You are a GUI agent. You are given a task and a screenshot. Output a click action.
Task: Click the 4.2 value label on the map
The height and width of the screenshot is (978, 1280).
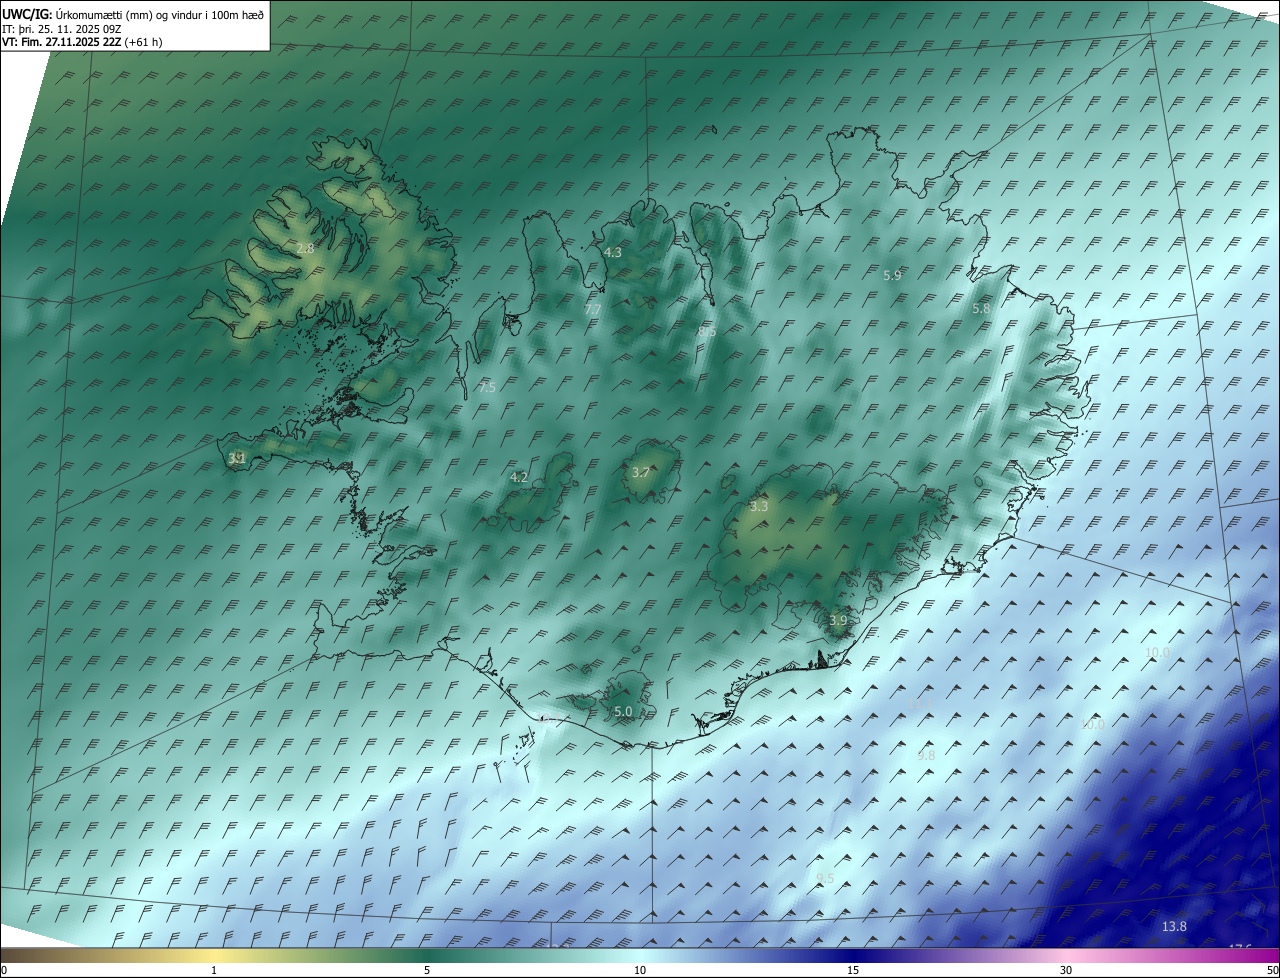tap(519, 478)
